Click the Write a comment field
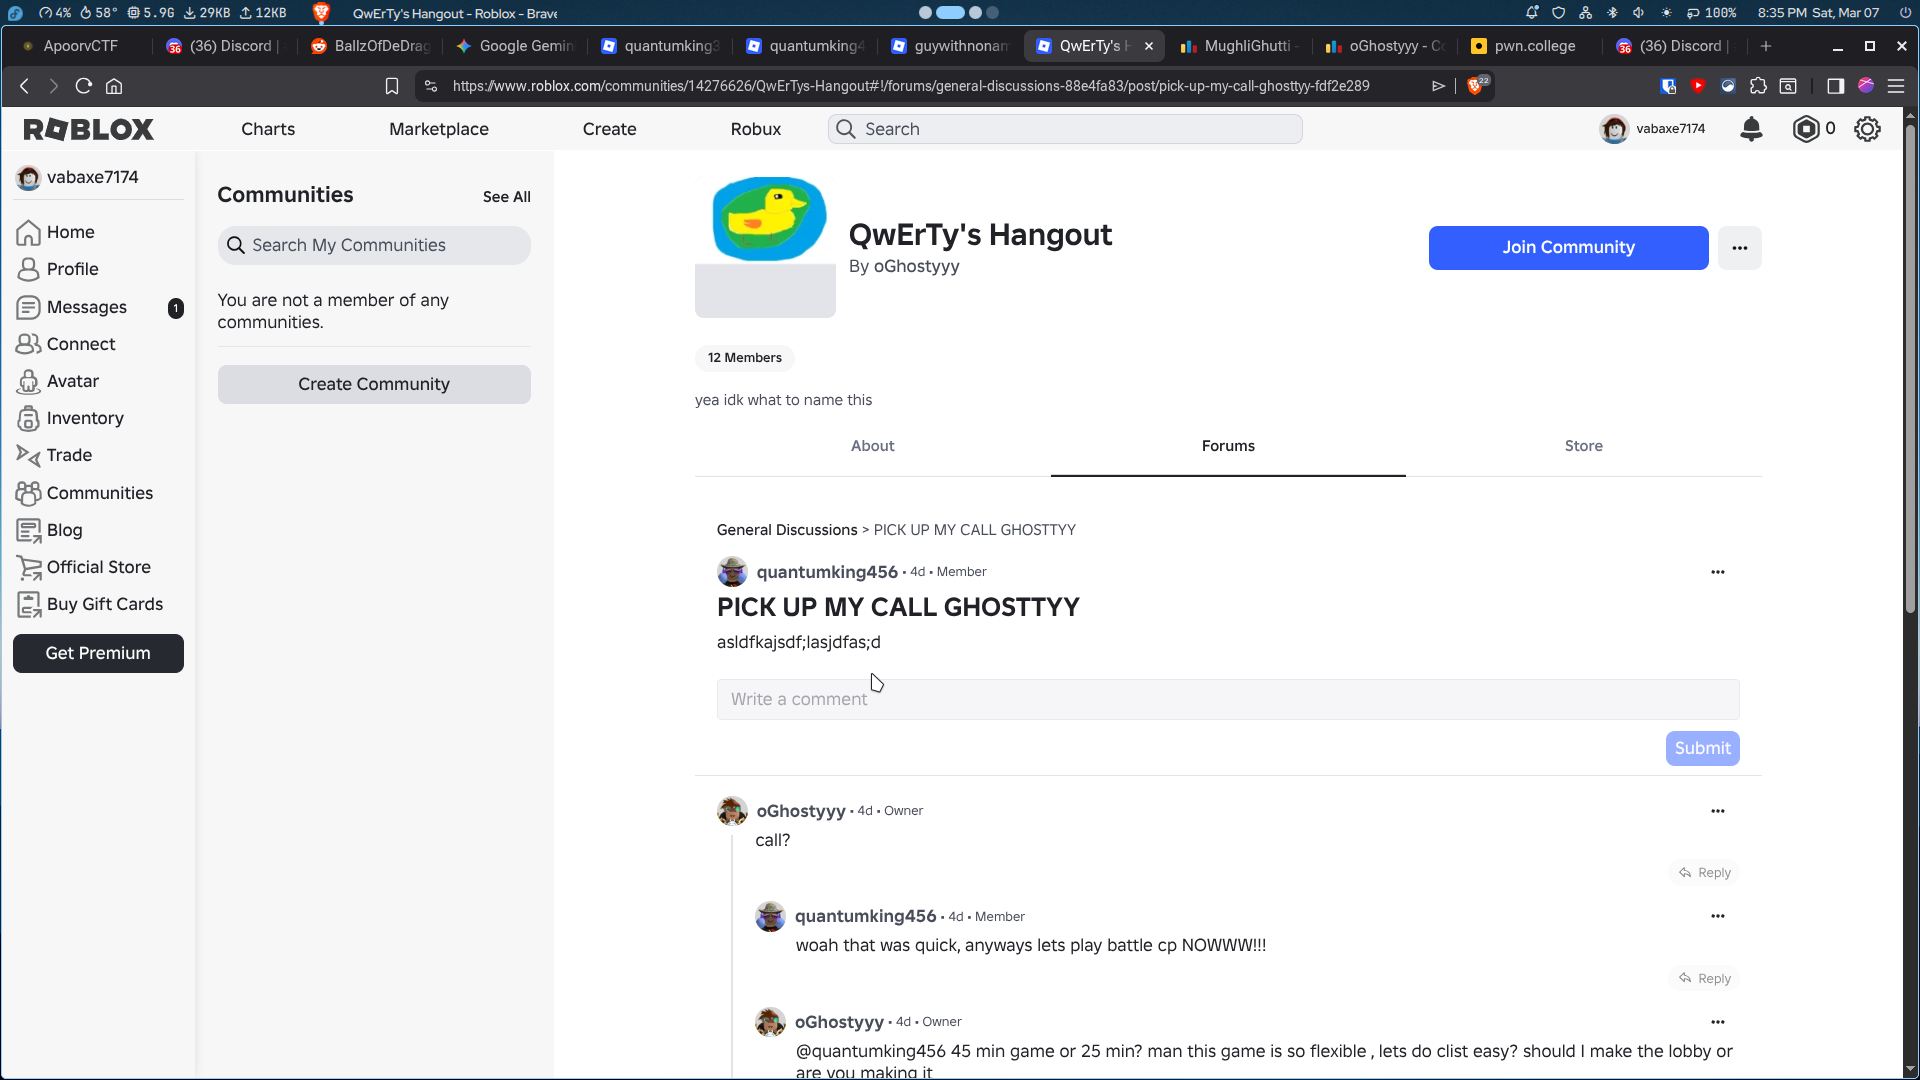The image size is (1920, 1080). coord(1227,700)
